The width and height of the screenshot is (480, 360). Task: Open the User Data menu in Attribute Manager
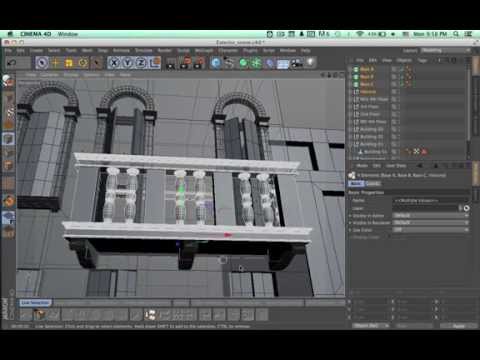[x=396, y=166]
